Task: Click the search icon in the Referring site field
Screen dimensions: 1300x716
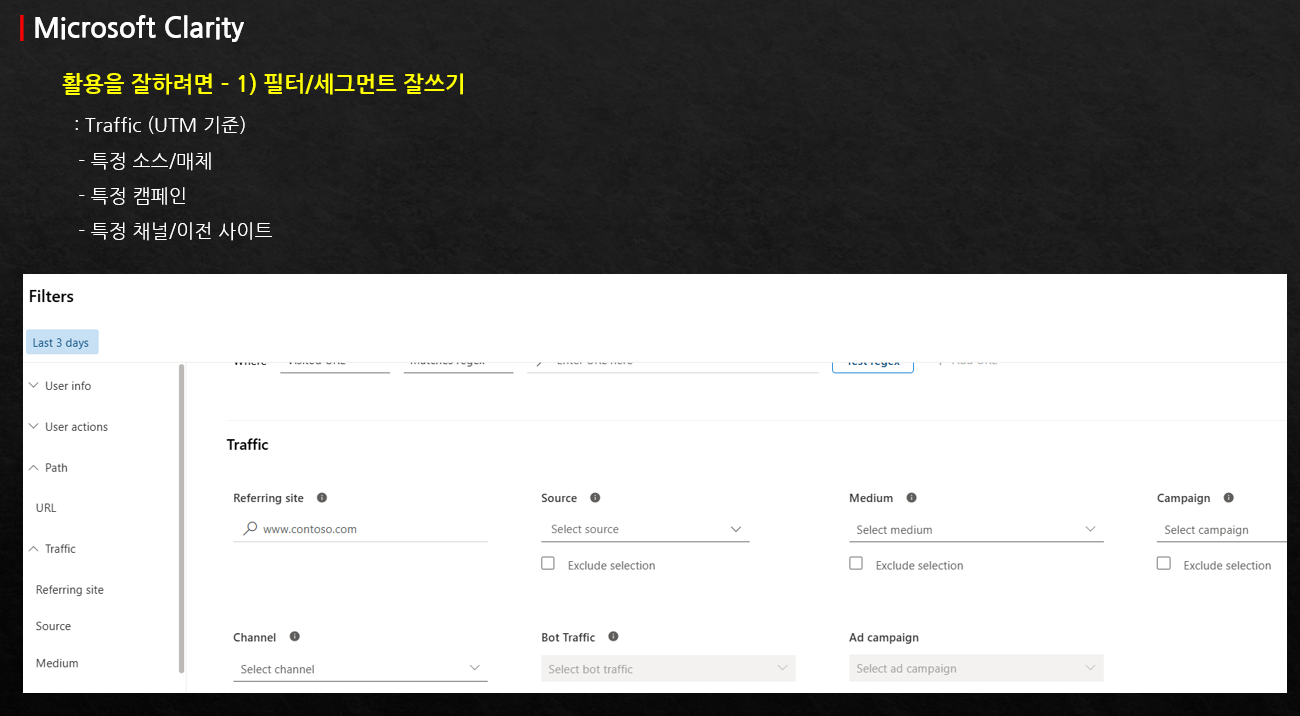Action: [247, 528]
